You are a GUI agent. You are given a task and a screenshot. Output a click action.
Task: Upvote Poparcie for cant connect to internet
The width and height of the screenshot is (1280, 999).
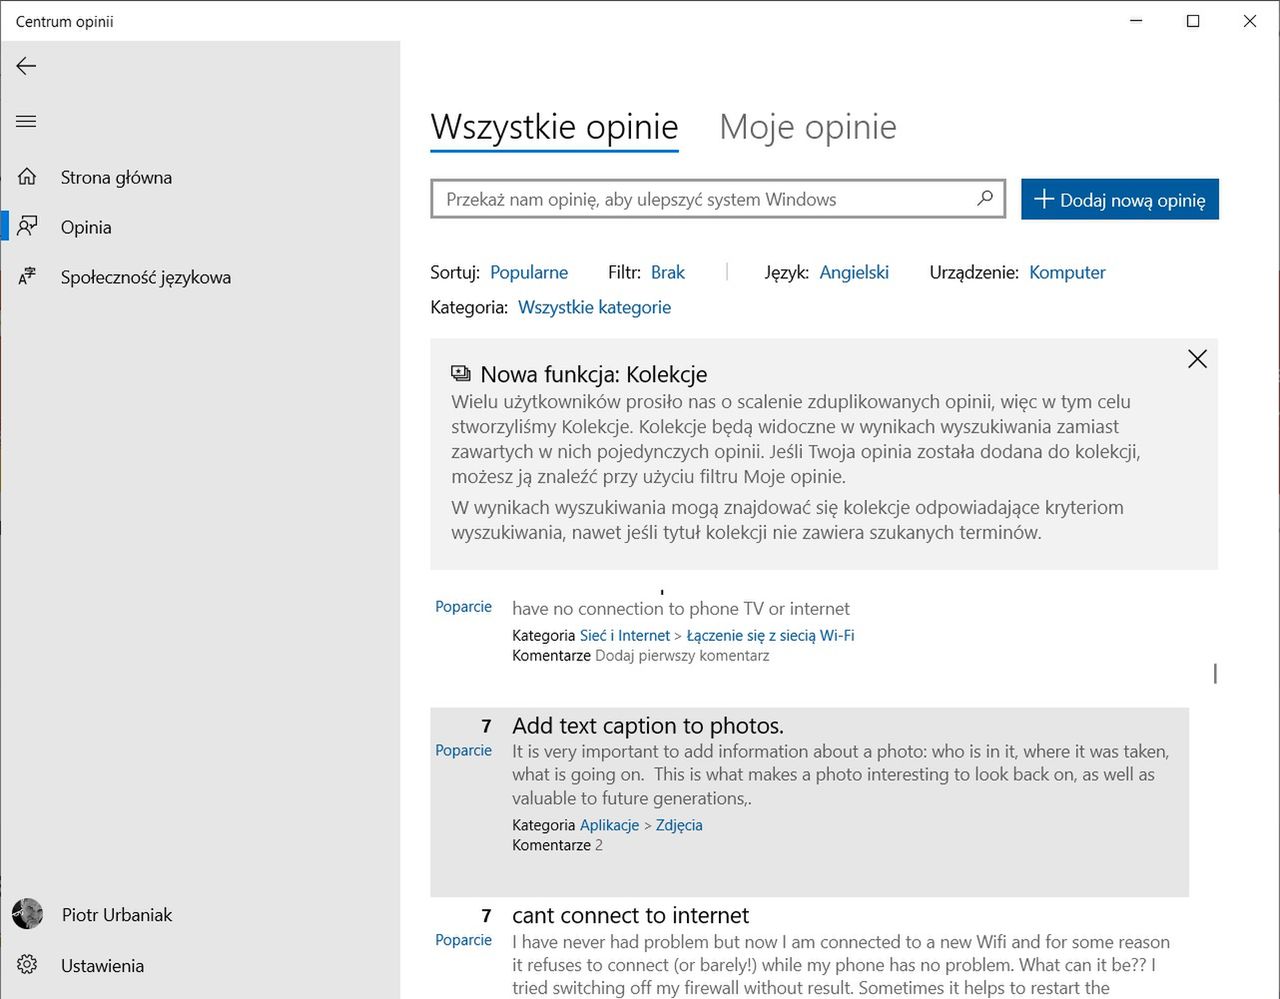[x=463, y=940]
